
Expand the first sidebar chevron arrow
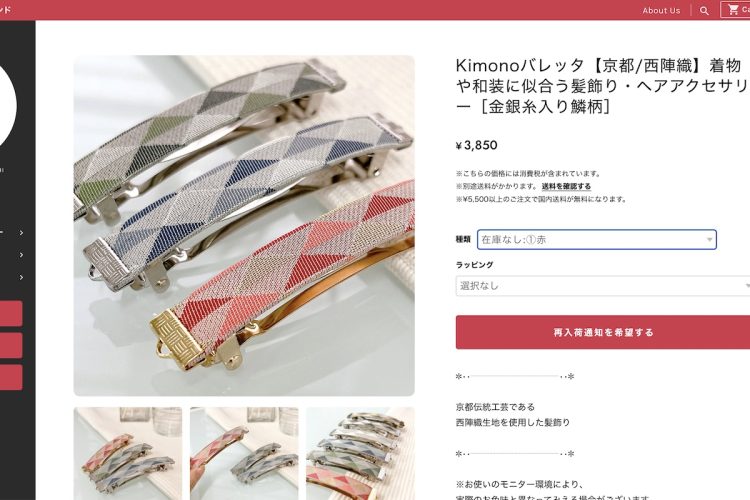pyautogui.click(x=21, y=233)
